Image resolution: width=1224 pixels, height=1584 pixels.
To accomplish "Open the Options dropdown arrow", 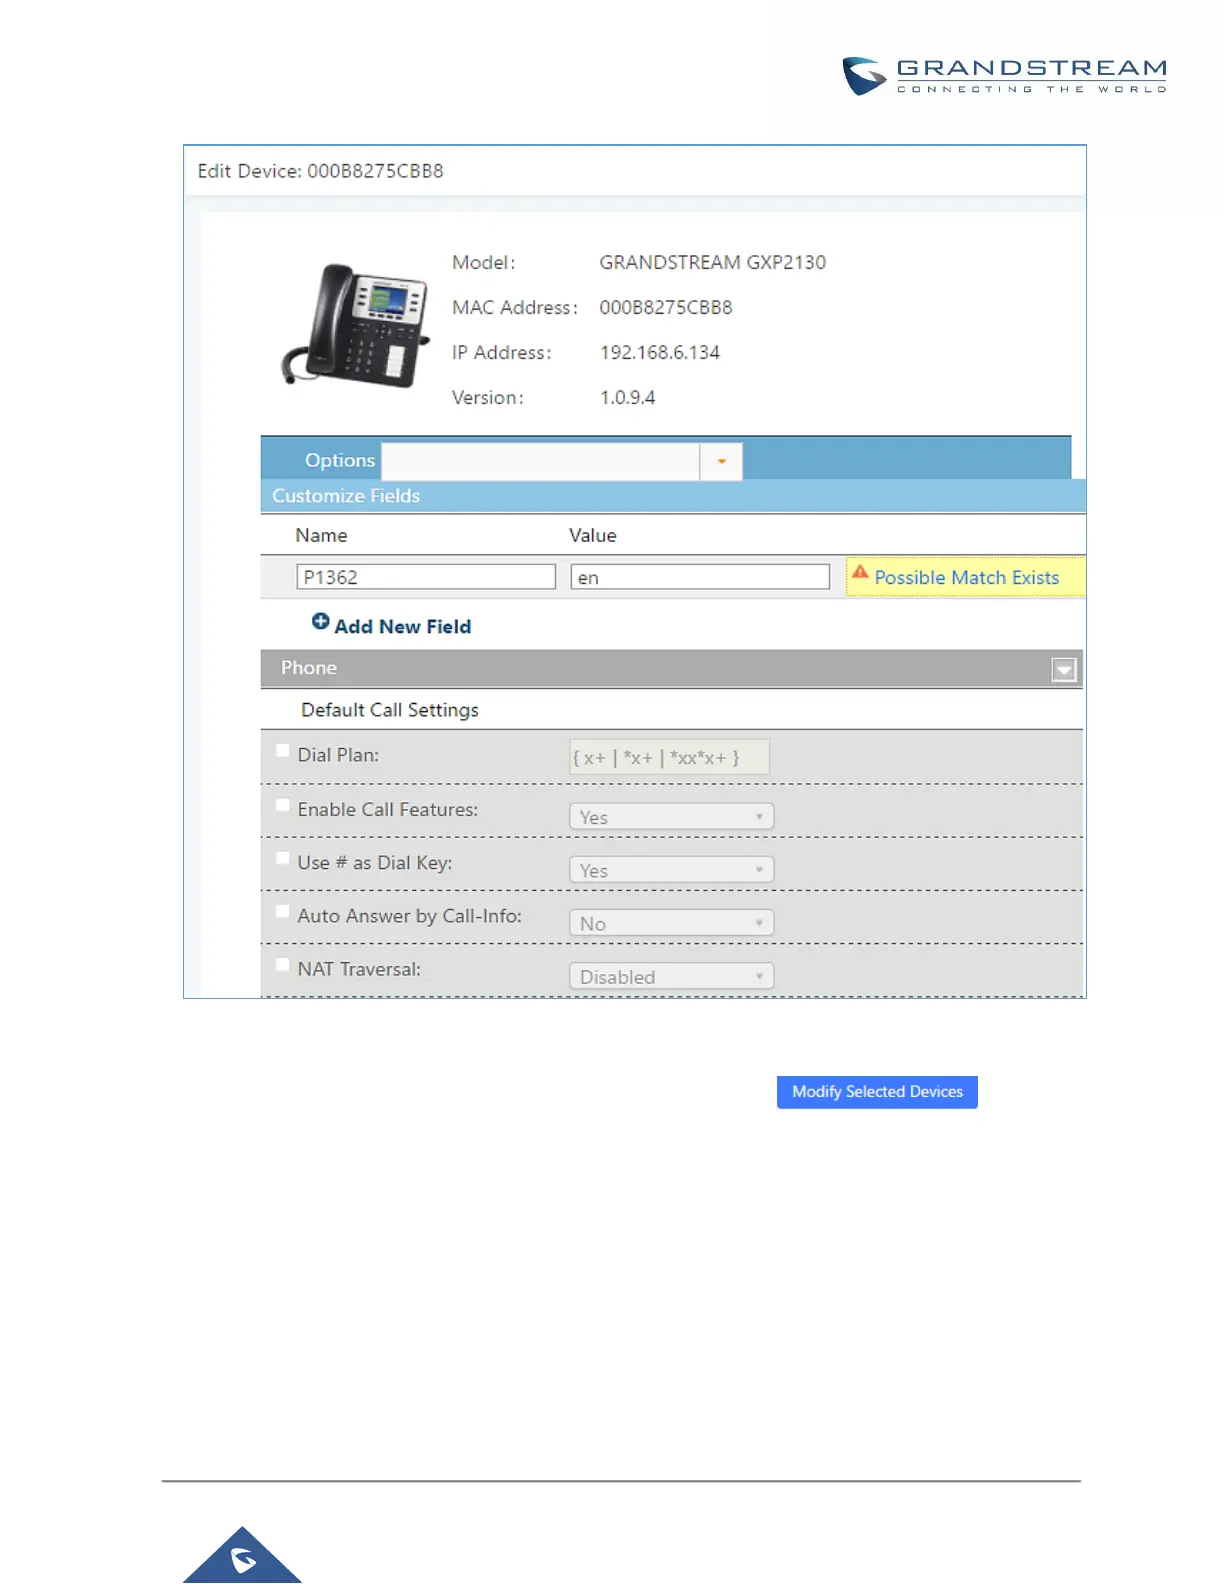I will [721, 461].
